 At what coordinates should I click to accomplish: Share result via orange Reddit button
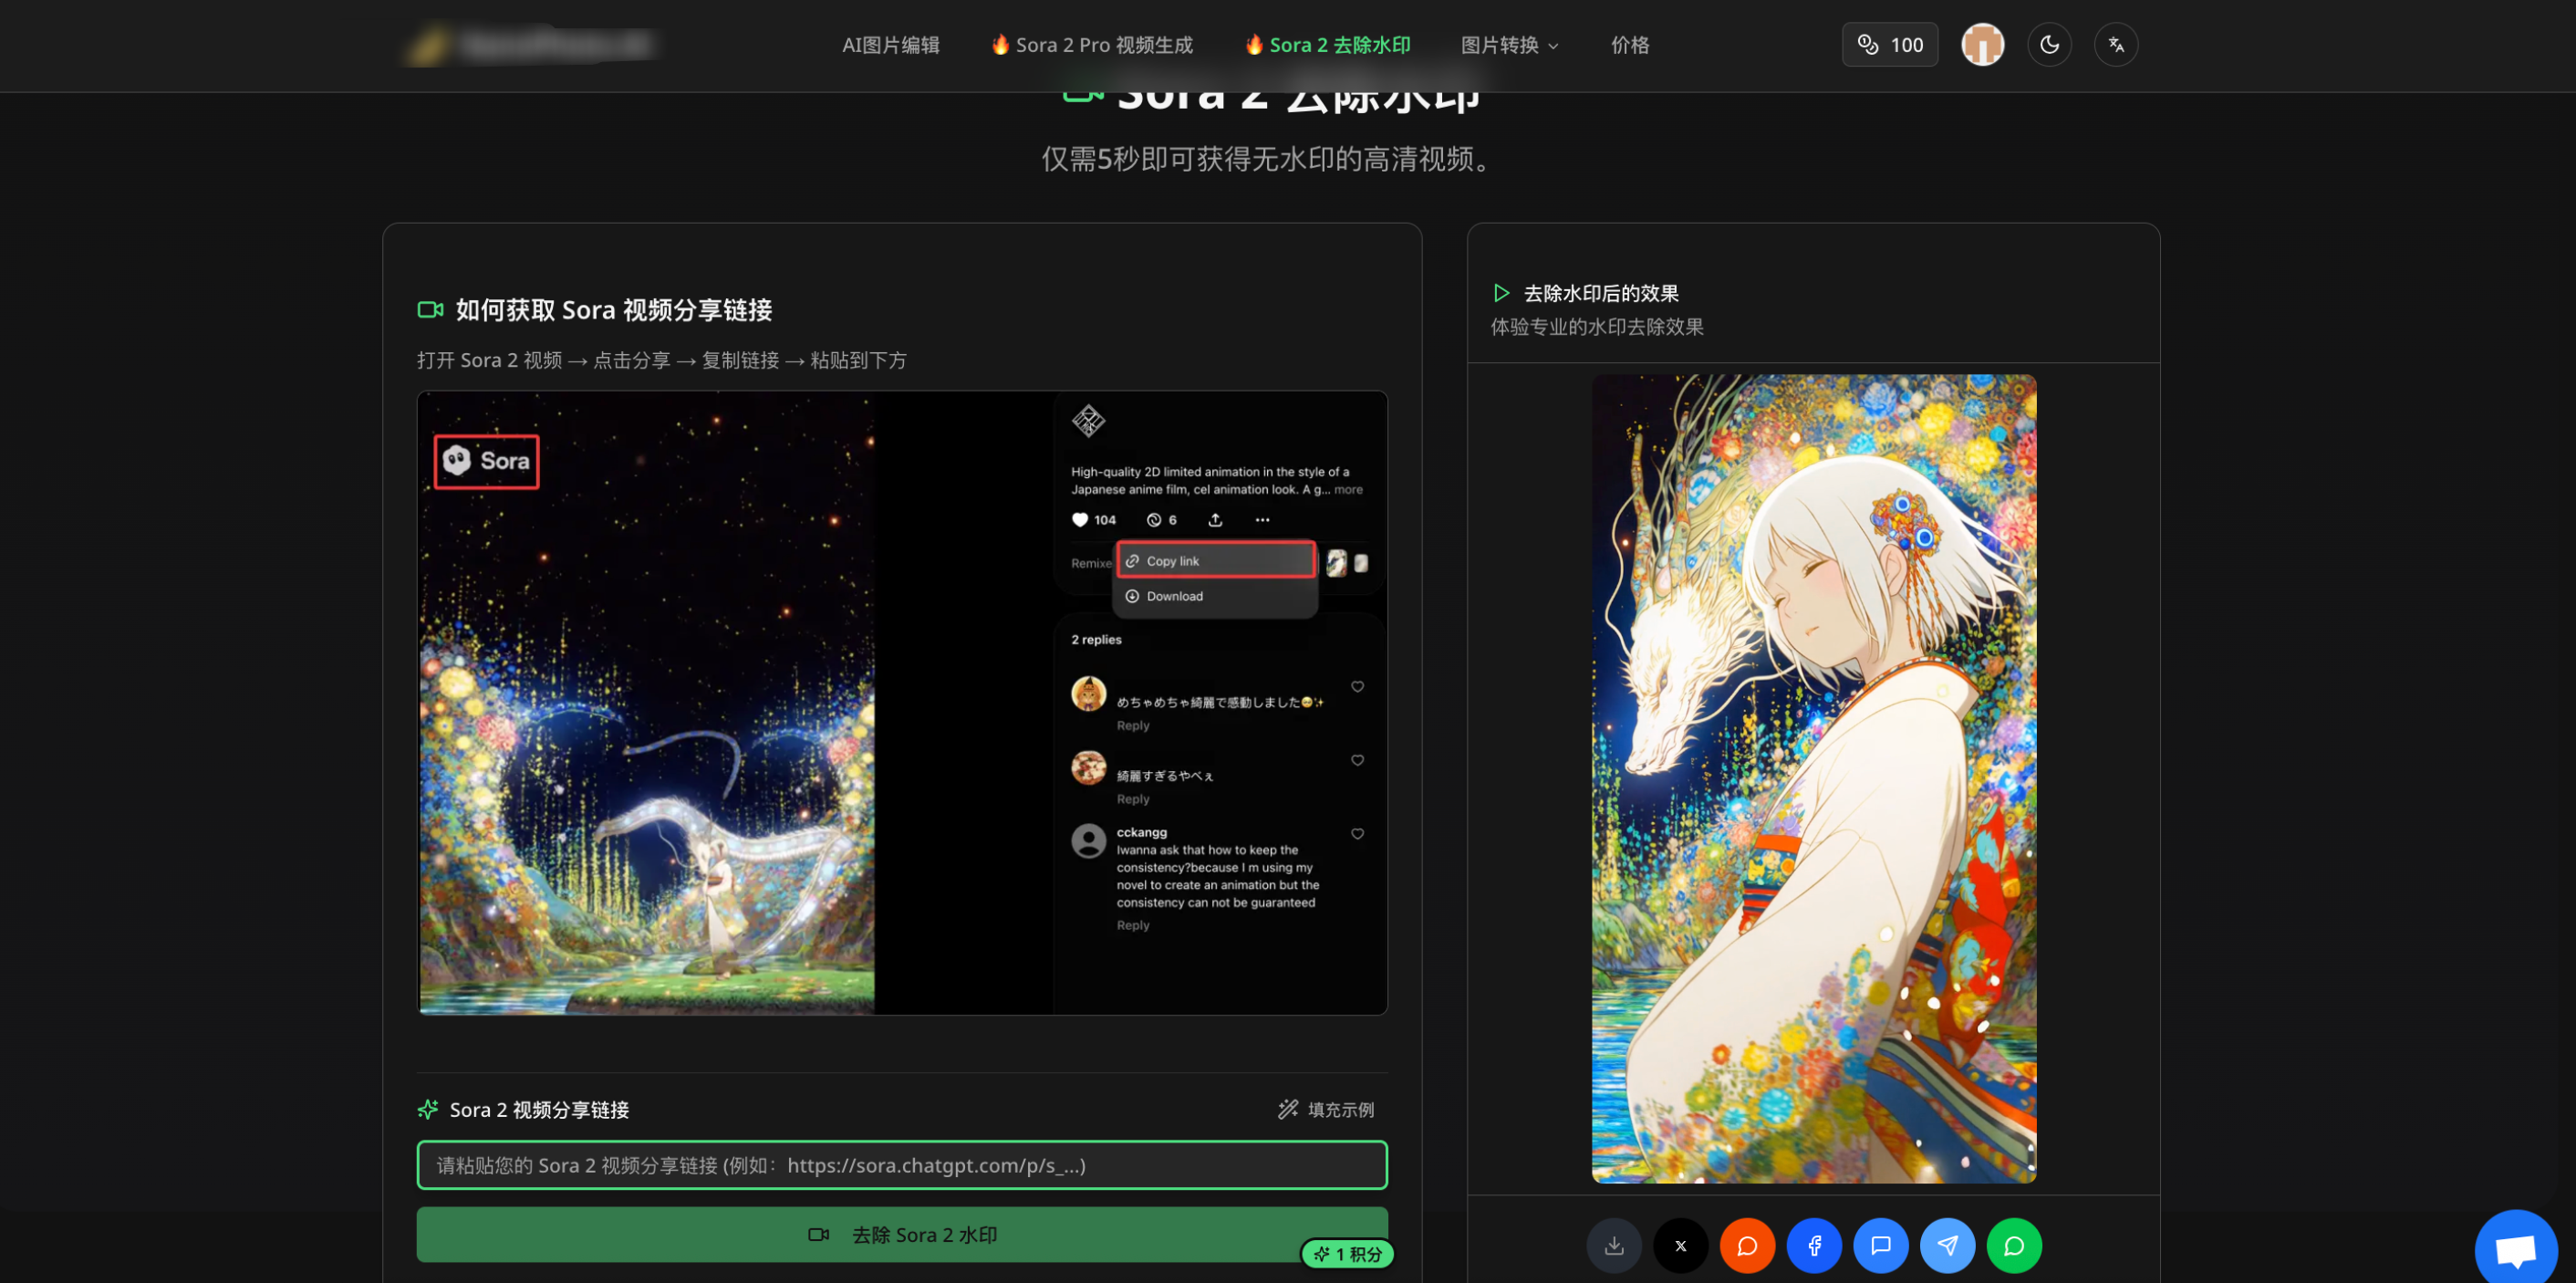coord(1746,1245)
